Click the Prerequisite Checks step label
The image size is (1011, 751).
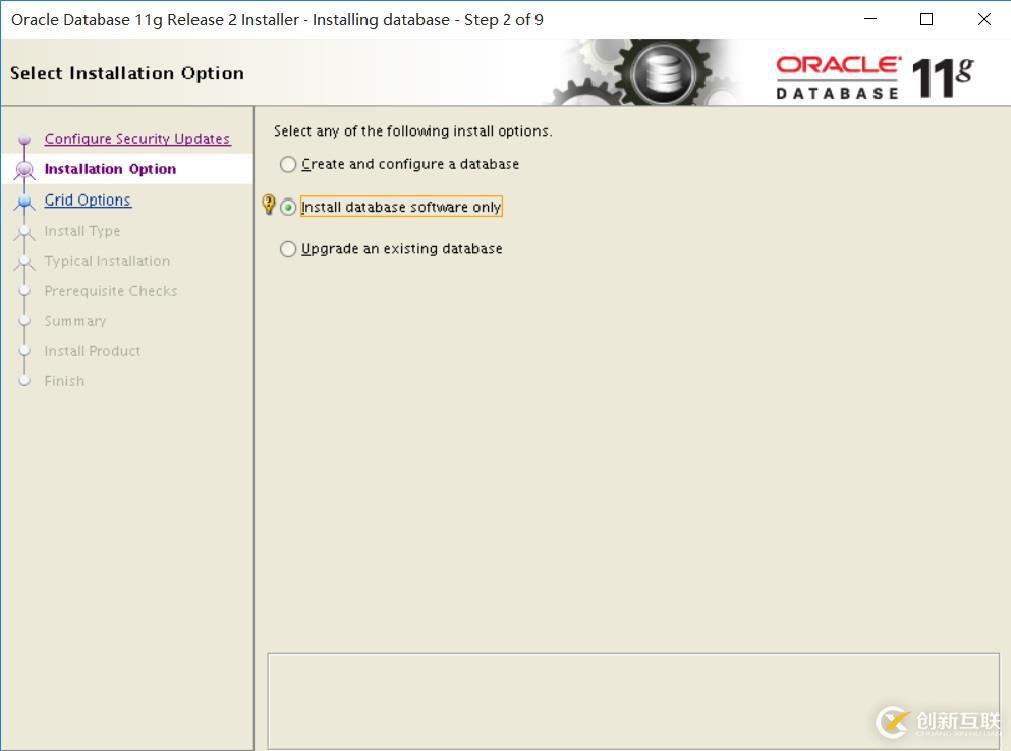point(111,291)
